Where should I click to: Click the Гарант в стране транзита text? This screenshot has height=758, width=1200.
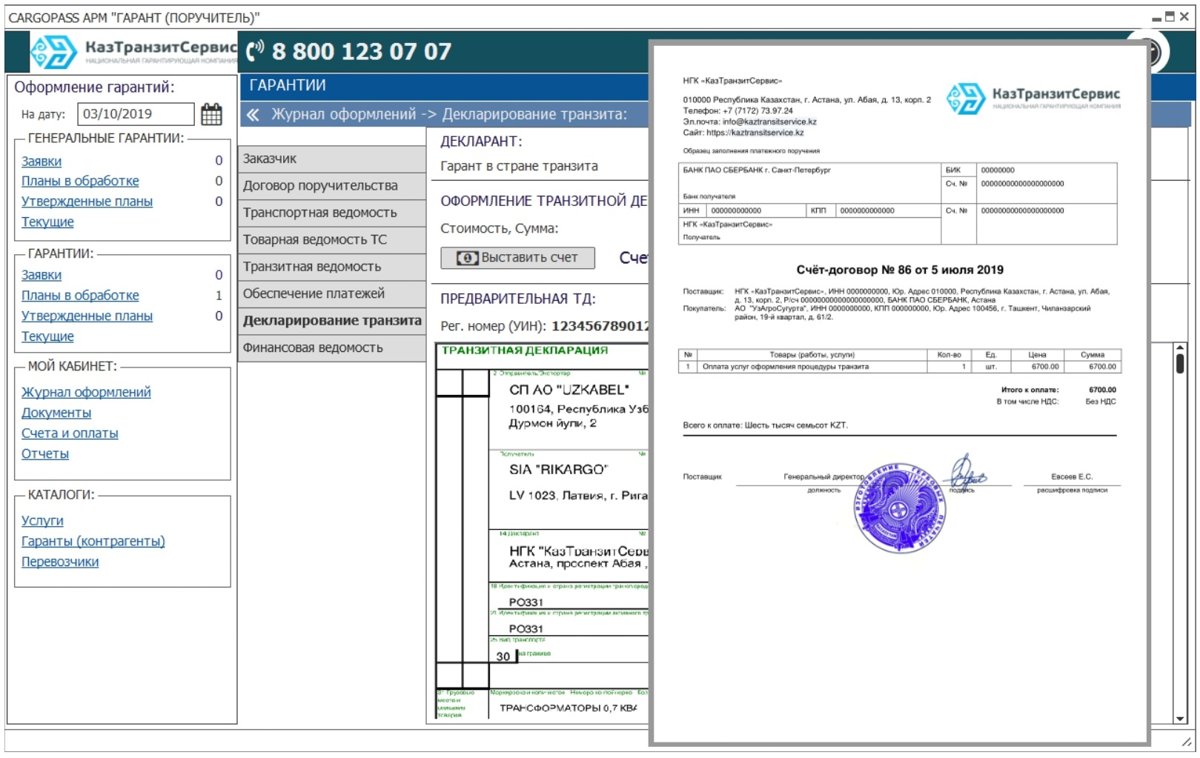pyautogui.click(x=519, y=166)
